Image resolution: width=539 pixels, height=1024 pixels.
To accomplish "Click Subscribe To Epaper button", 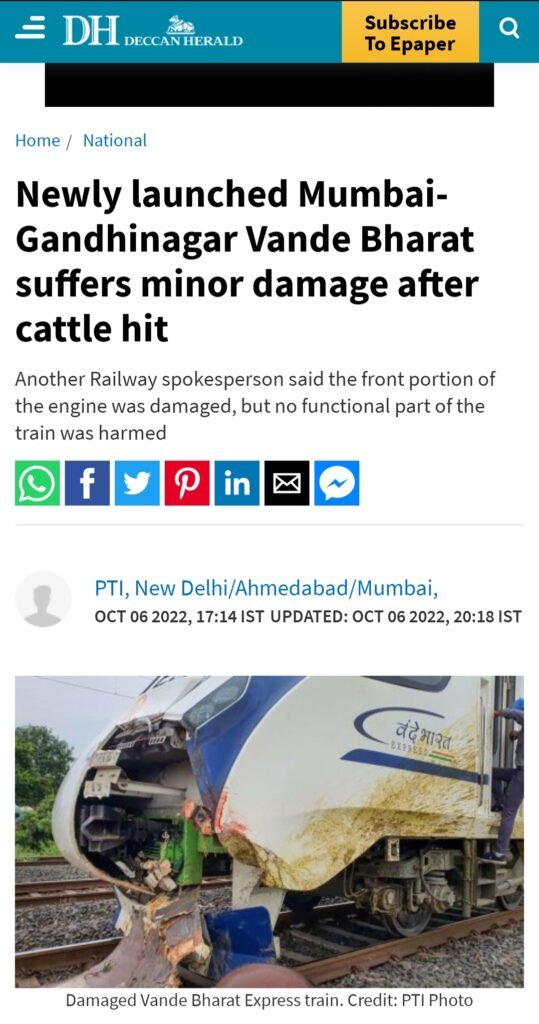I will coord(410,32).
